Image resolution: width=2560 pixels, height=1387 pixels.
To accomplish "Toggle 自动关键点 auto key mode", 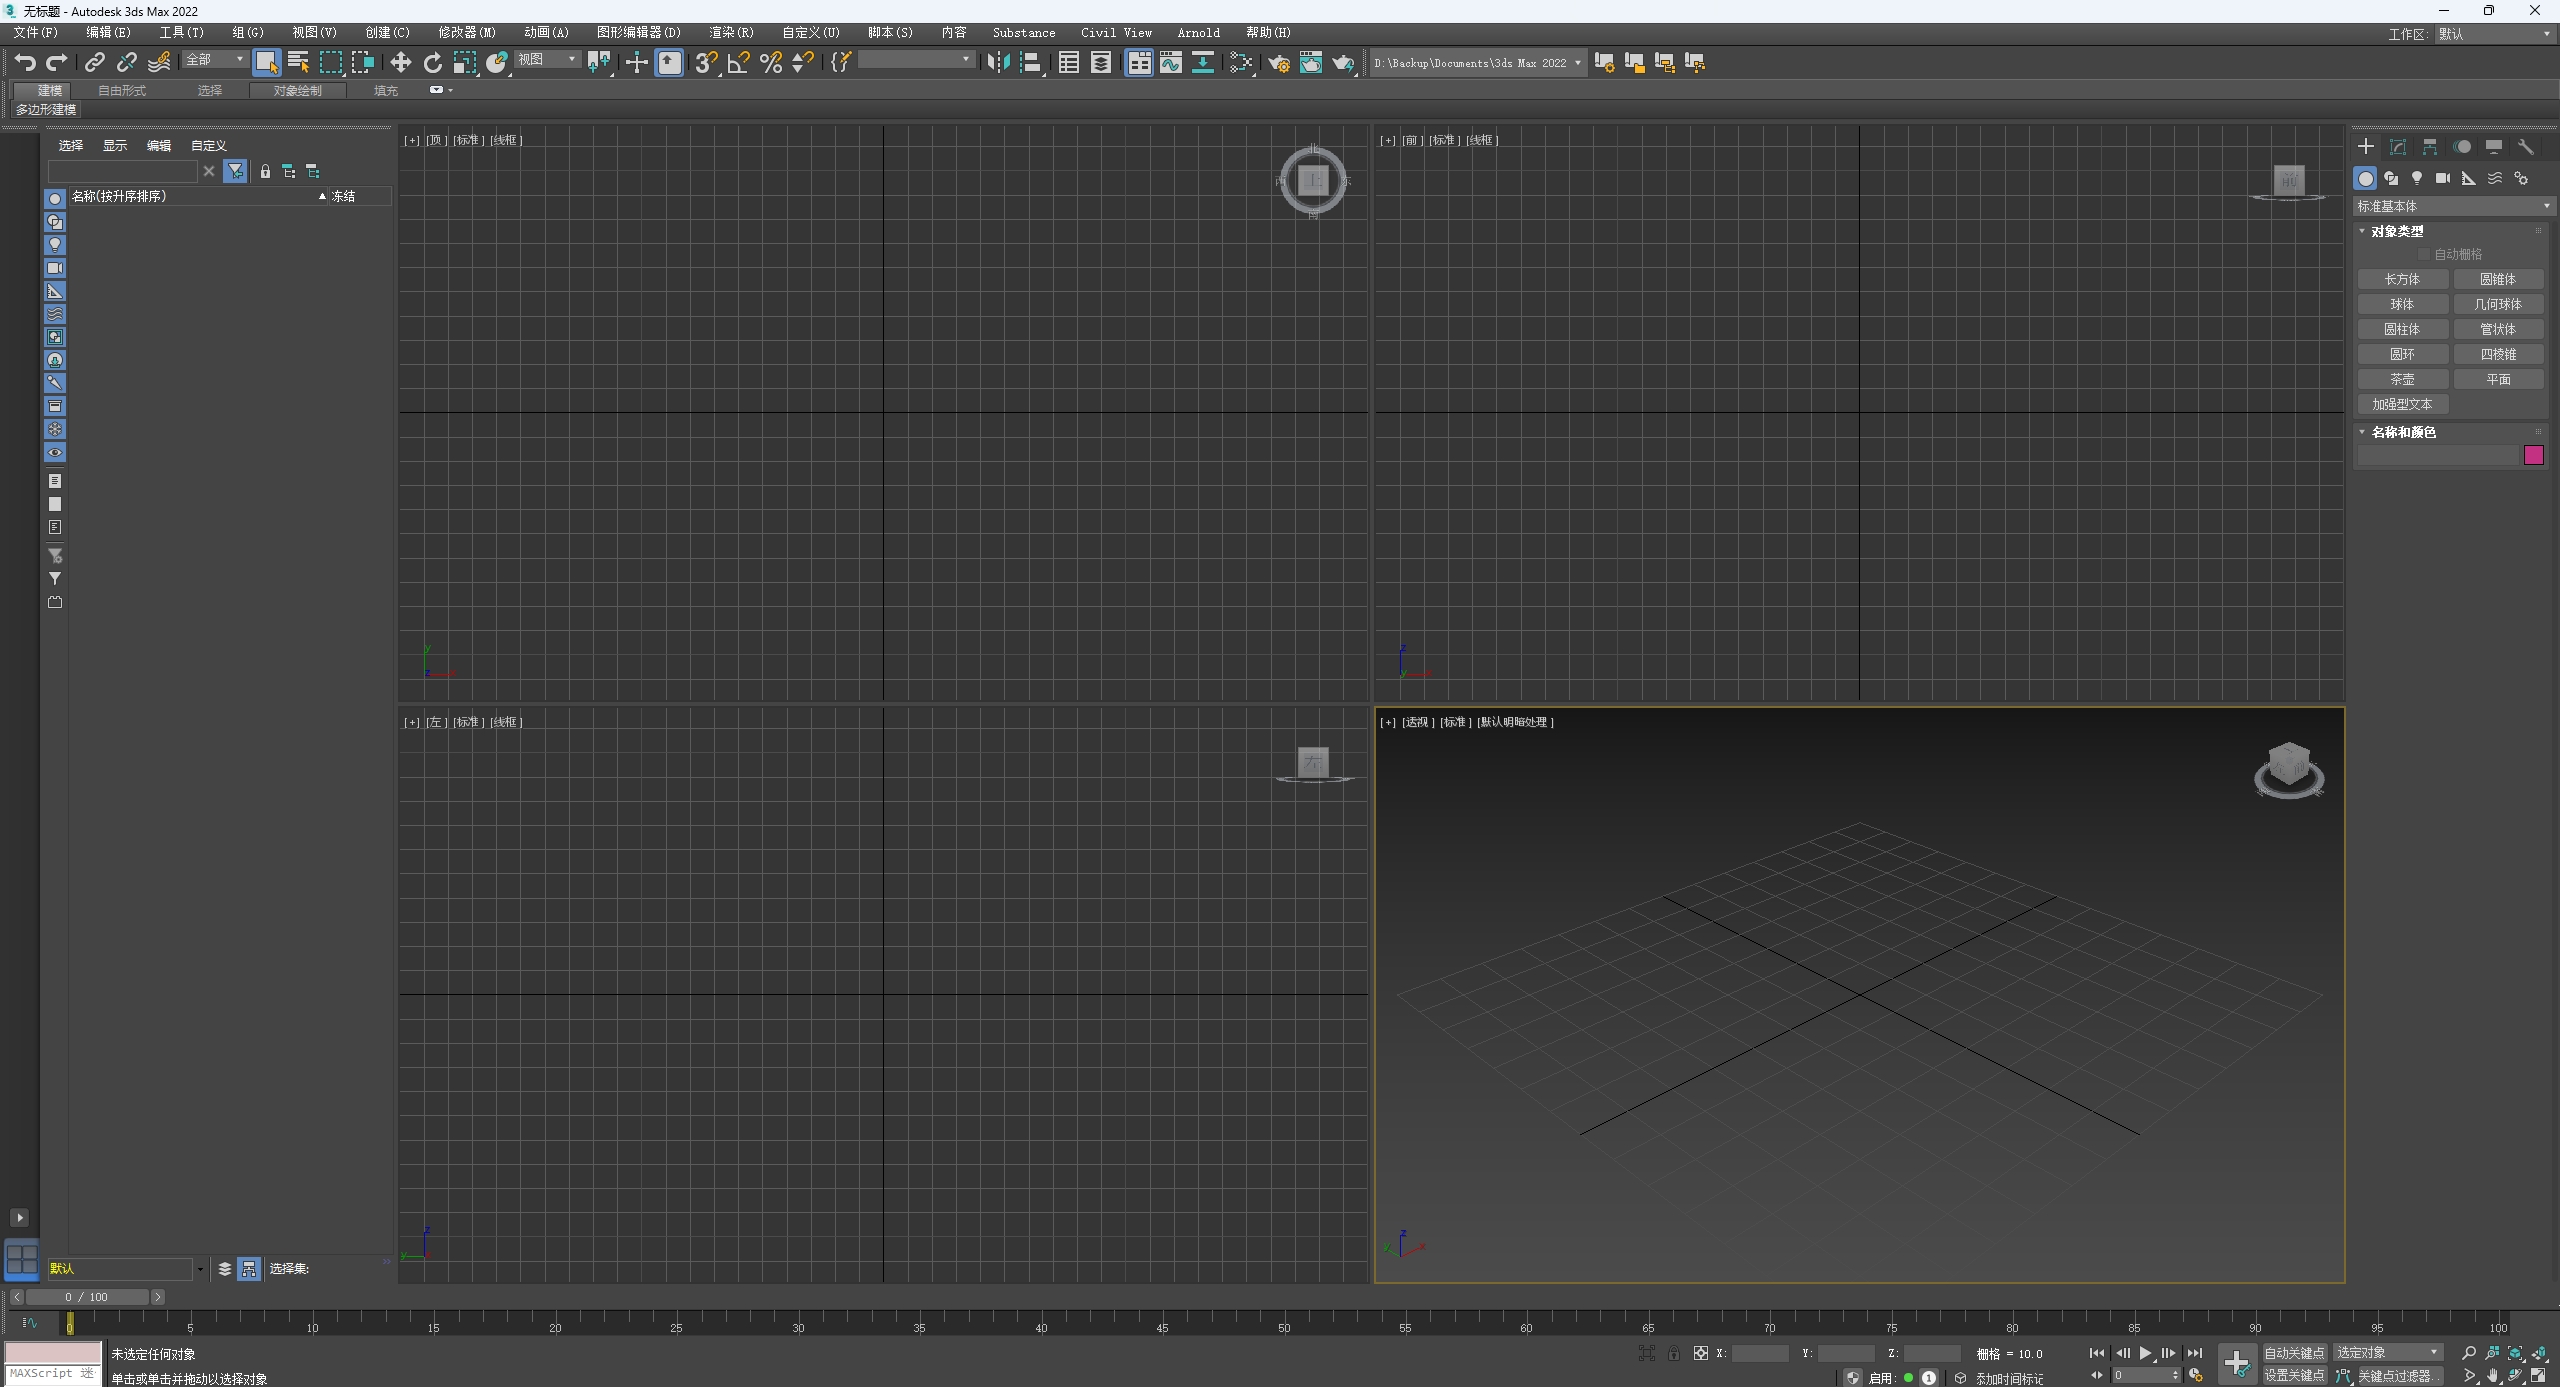I will pyautogui.click(x=2293, y=1353).
